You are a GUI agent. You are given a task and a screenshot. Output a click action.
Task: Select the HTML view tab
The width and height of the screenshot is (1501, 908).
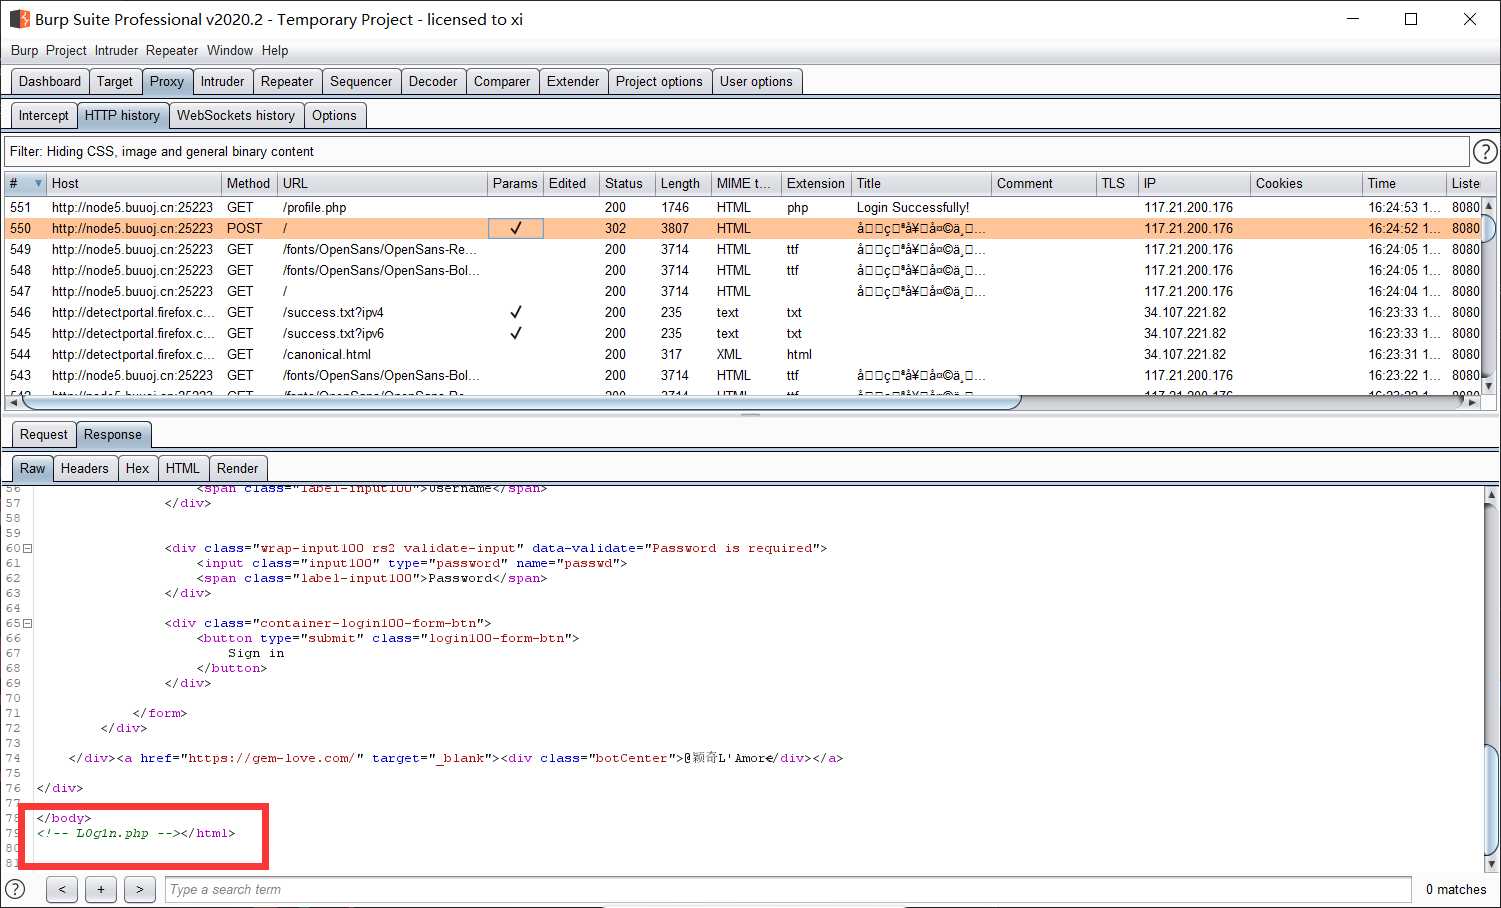tap(183, 468)
